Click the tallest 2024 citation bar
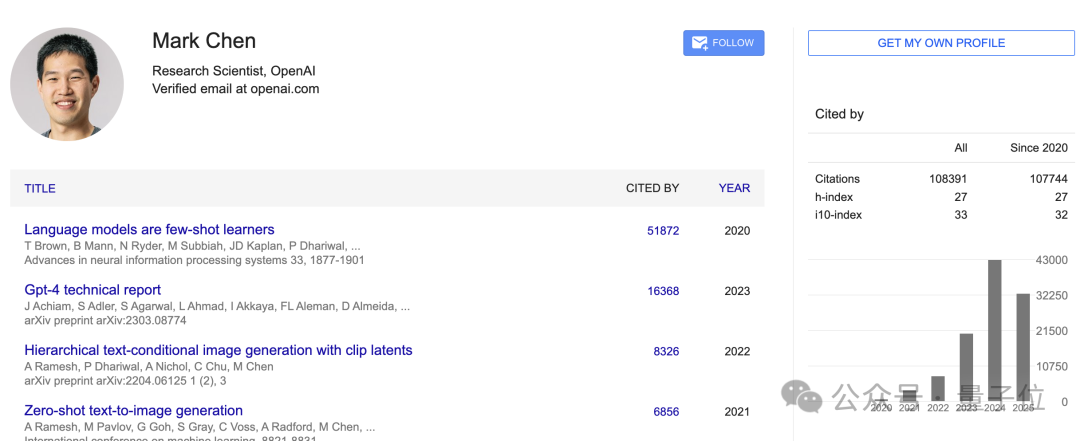The width and height of the screenshot is (1080, 441). (x=995, y=331)
